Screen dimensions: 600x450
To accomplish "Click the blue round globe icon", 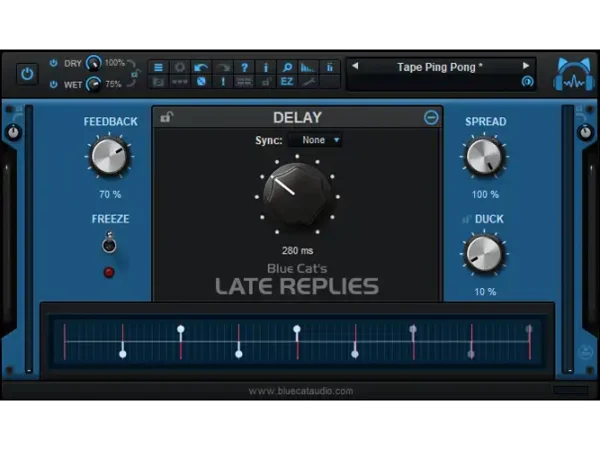I will (x=201, y=82).
